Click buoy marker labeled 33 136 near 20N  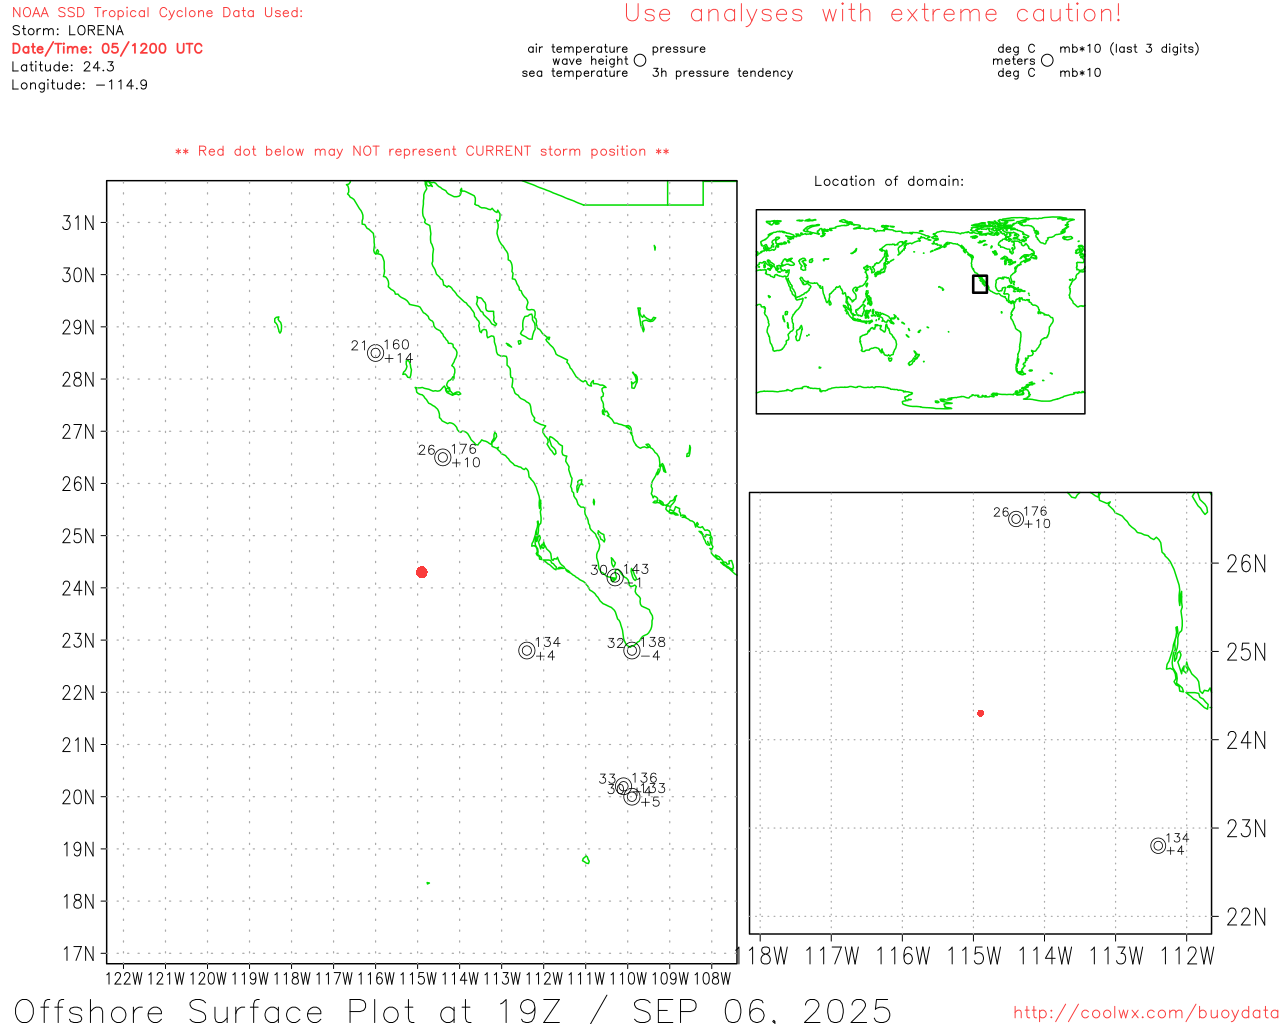coord(624,786)
